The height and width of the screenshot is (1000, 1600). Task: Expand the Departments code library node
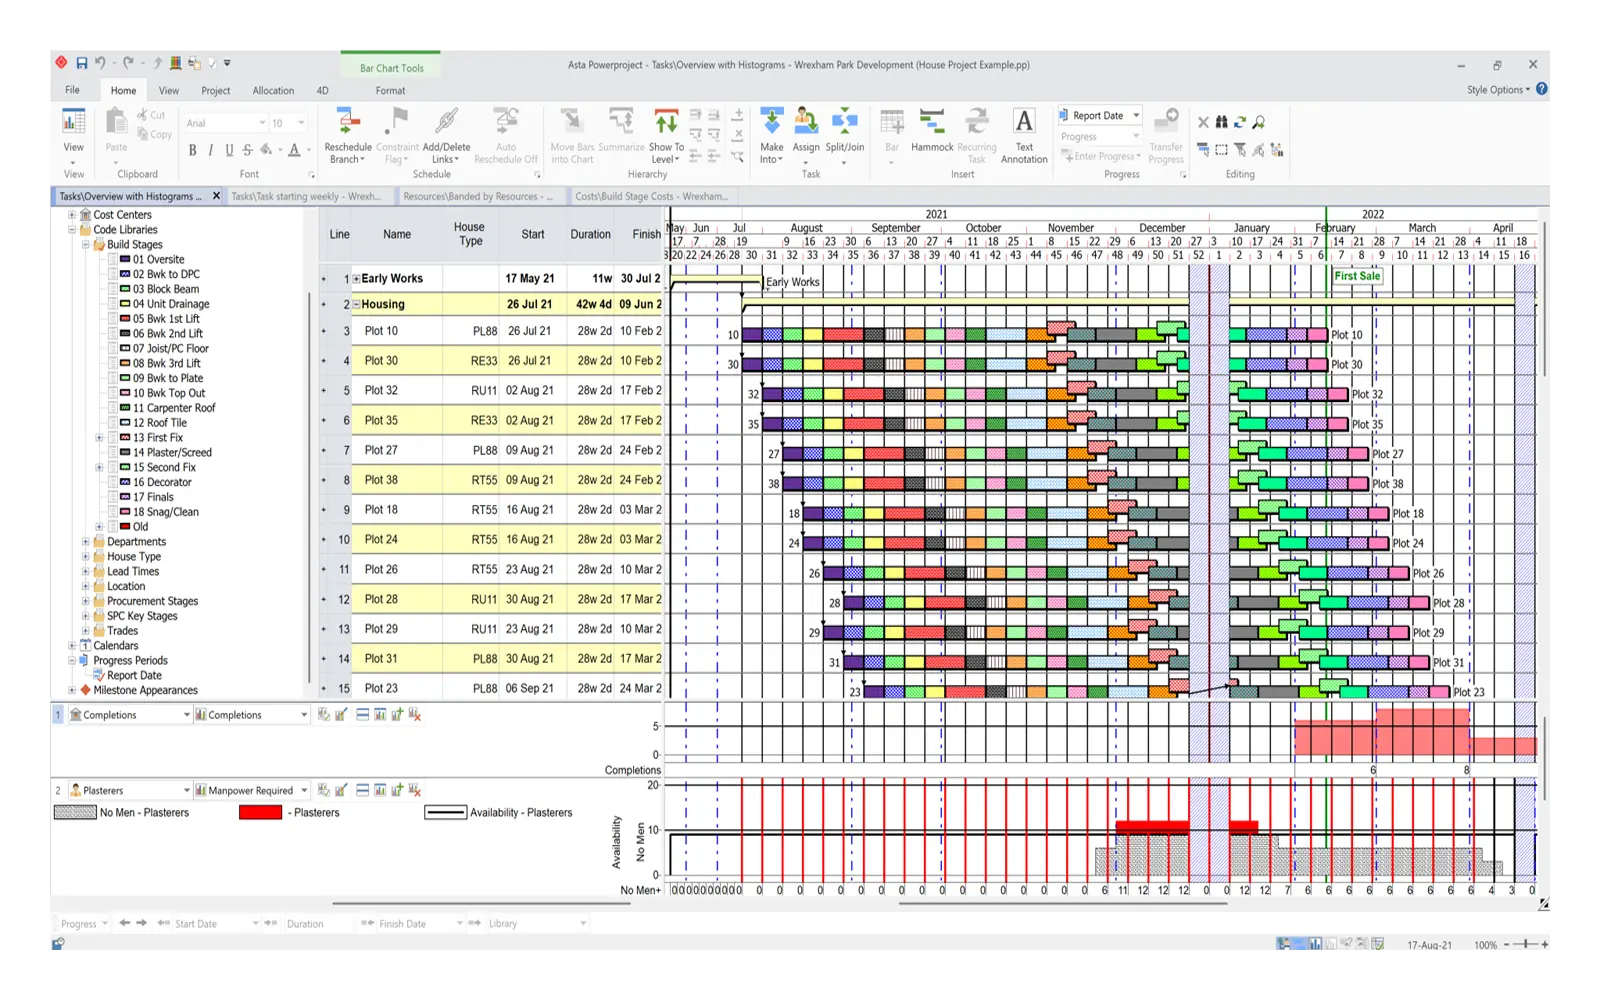click(x=88, y=541)
